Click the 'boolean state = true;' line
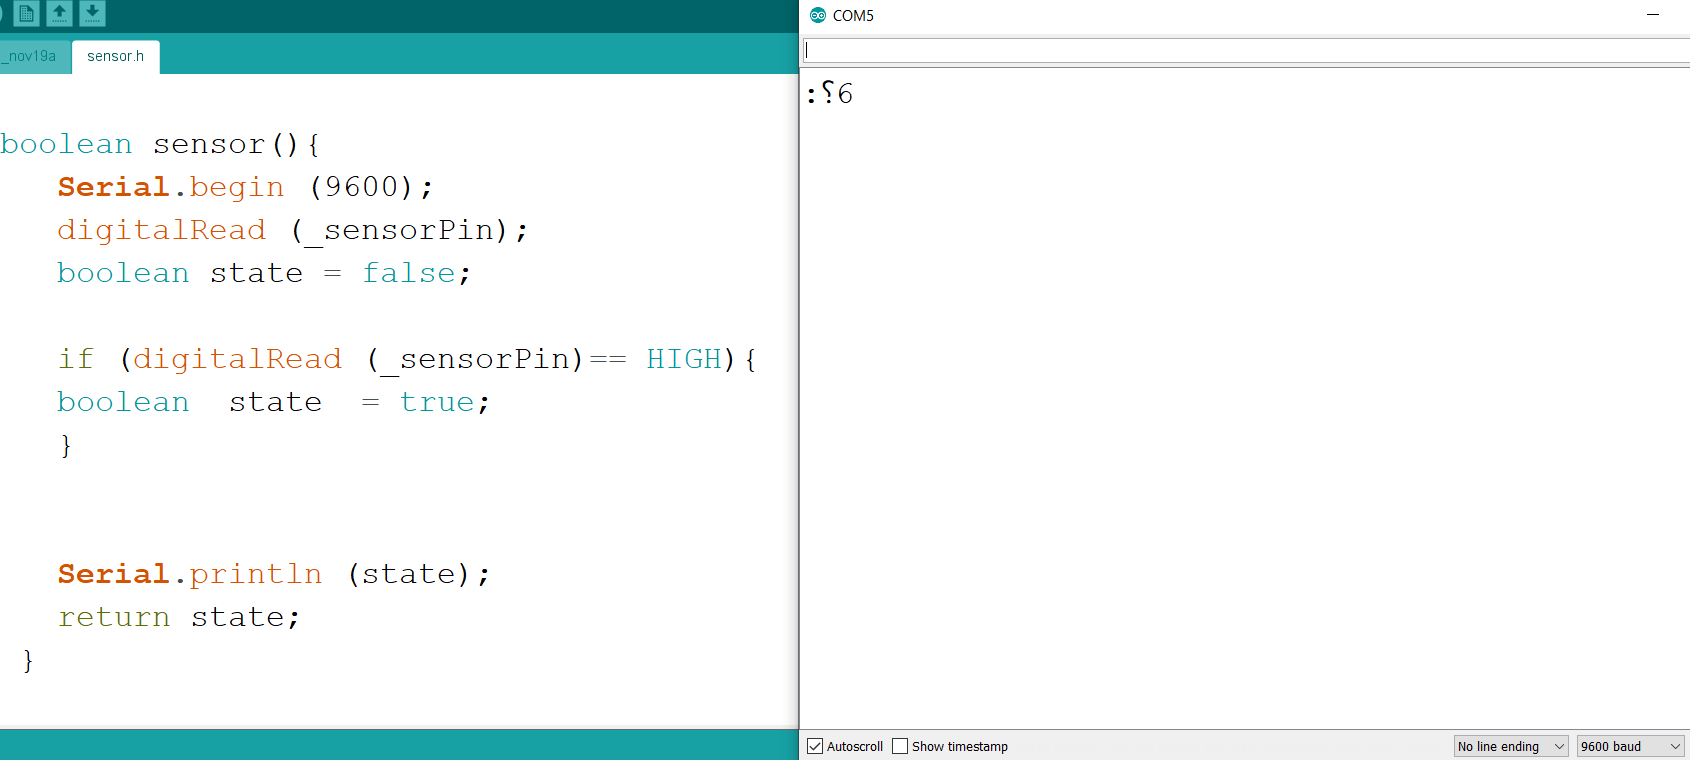Screen dimensions: 1690x760 click(x=274, y=402)
